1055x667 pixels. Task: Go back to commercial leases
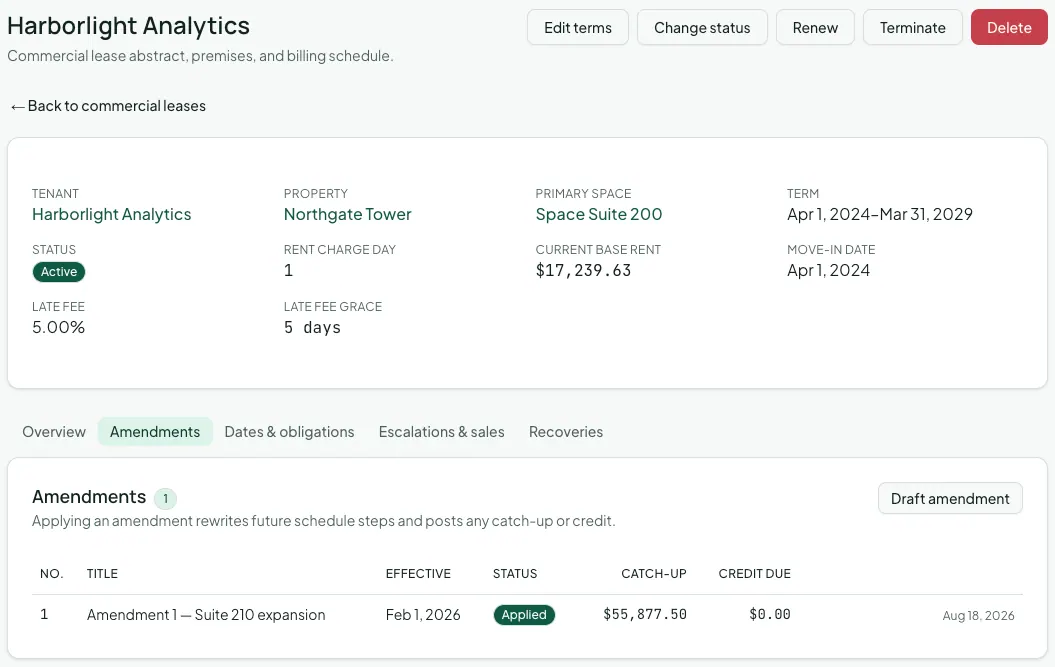108,106
